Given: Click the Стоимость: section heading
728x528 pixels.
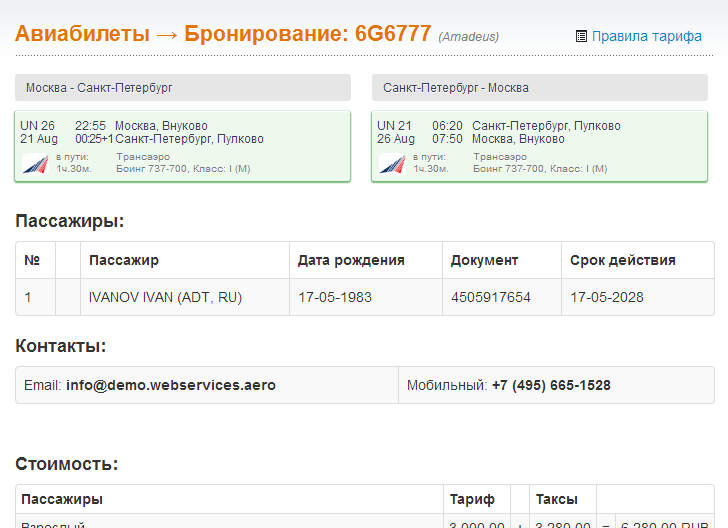Looking at the screenshot, I should pyautogui.click(x=67, y=464).
